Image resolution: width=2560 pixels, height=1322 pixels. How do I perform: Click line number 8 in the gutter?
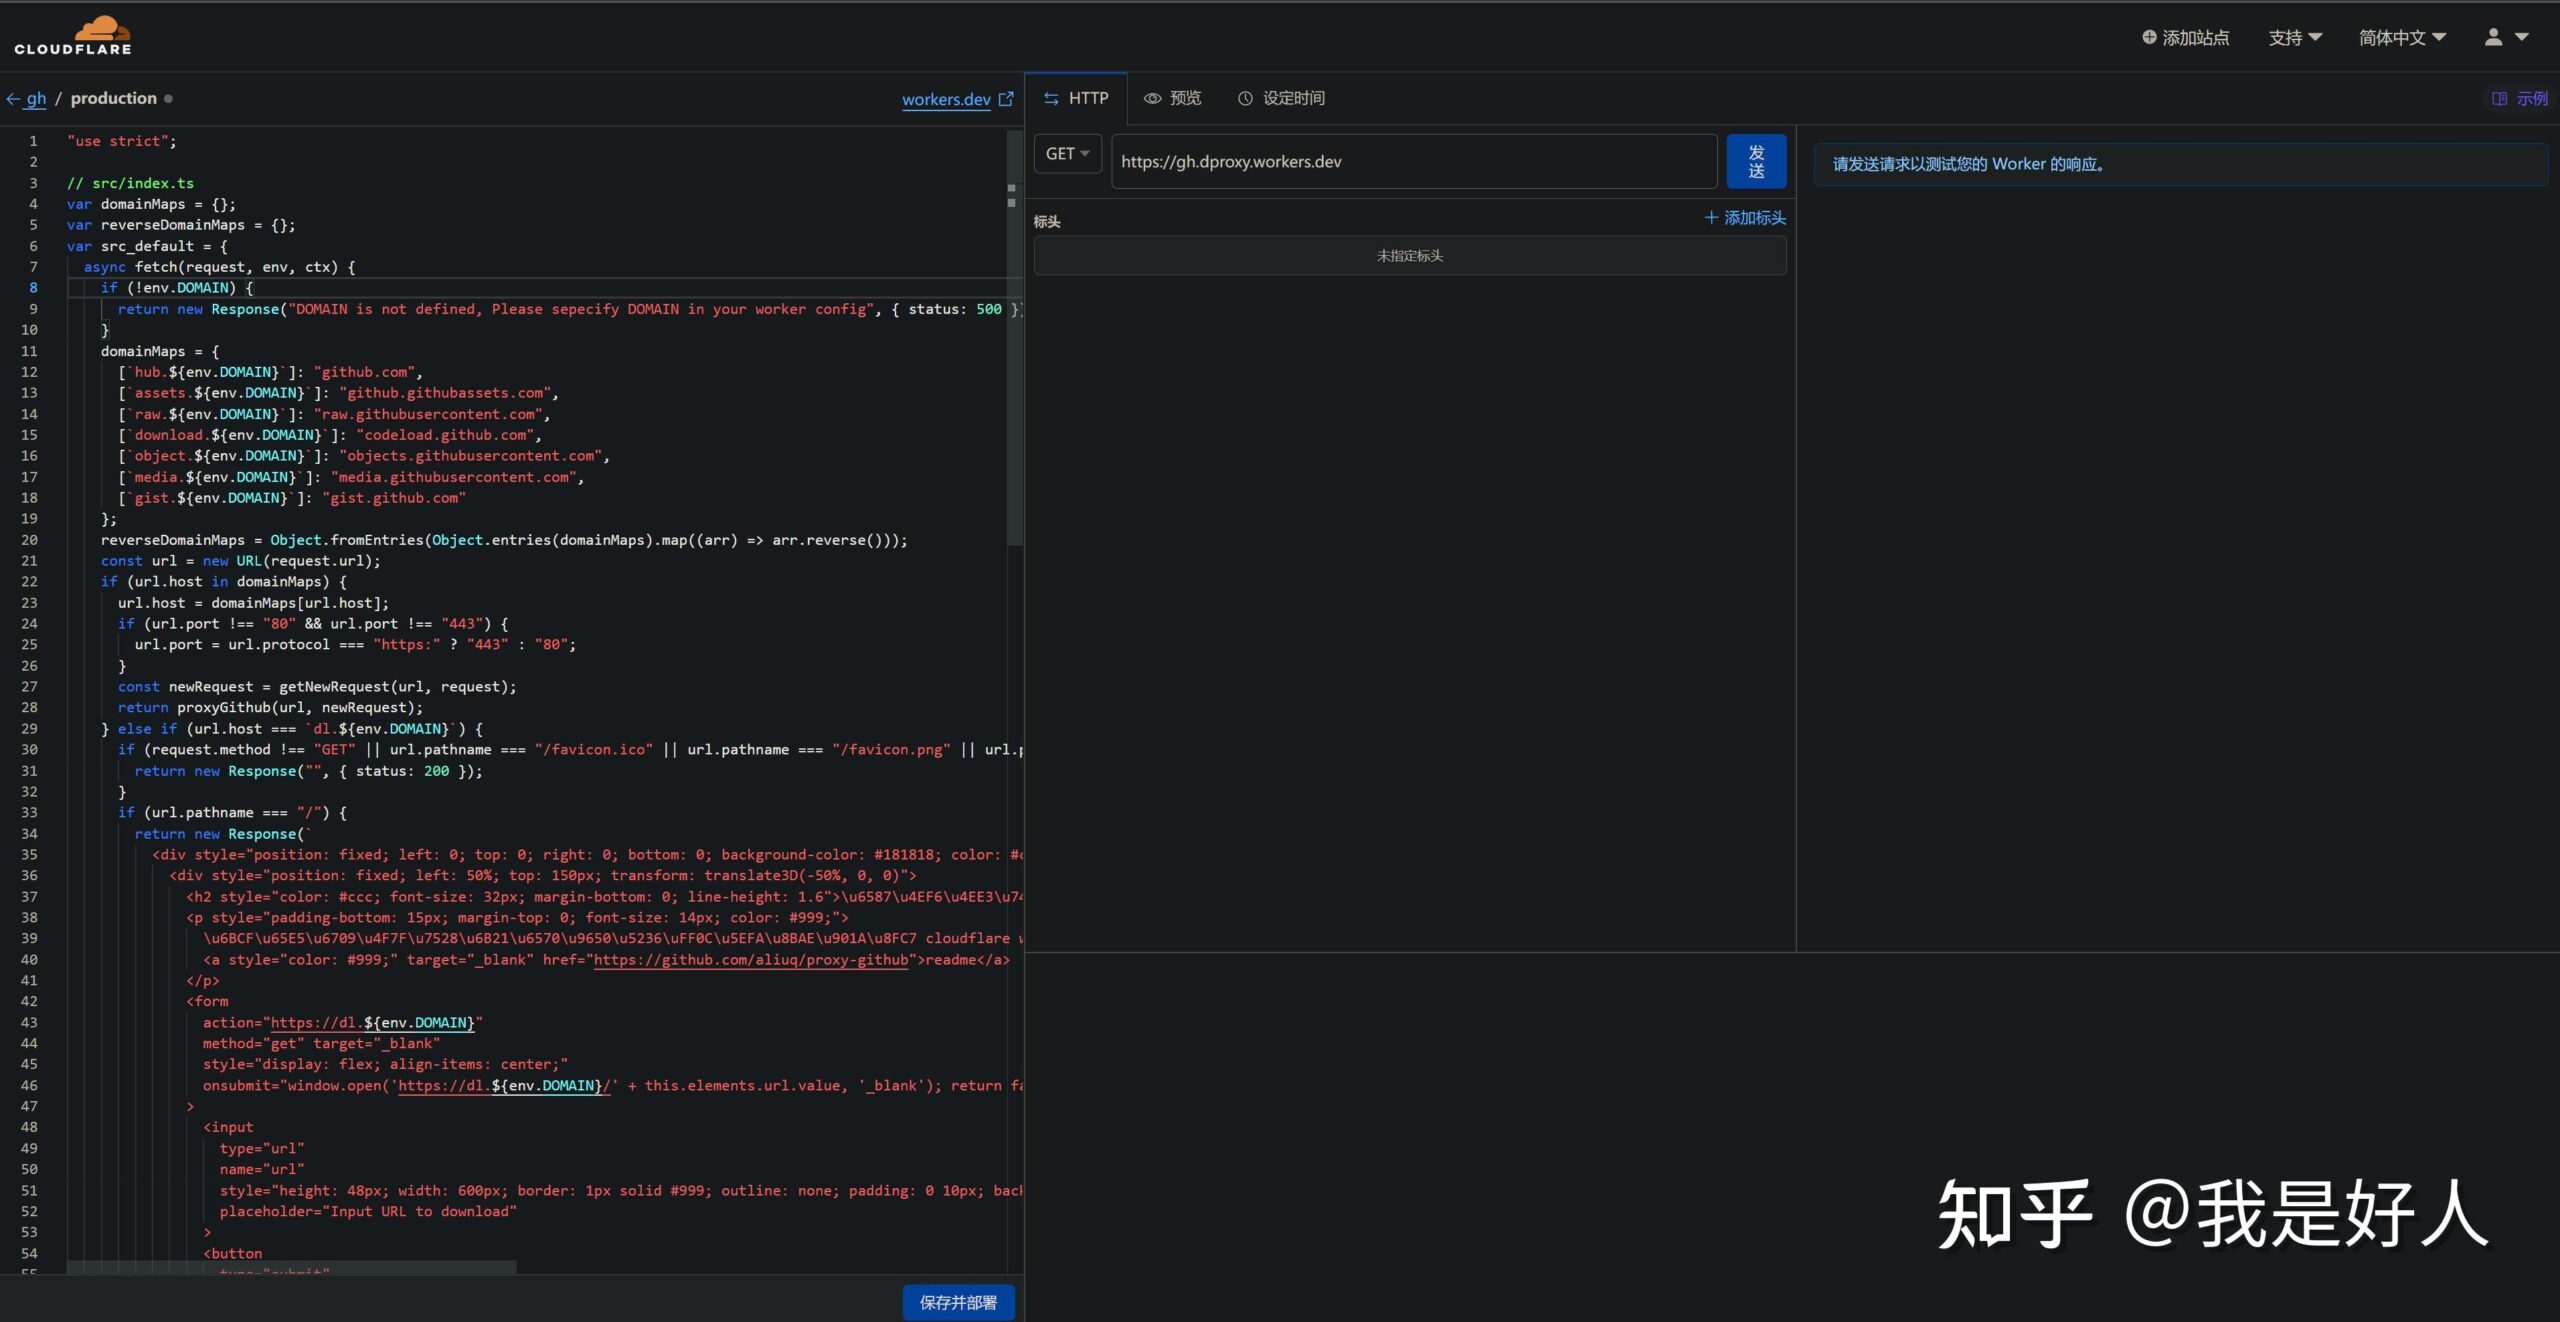coord(32,288)
